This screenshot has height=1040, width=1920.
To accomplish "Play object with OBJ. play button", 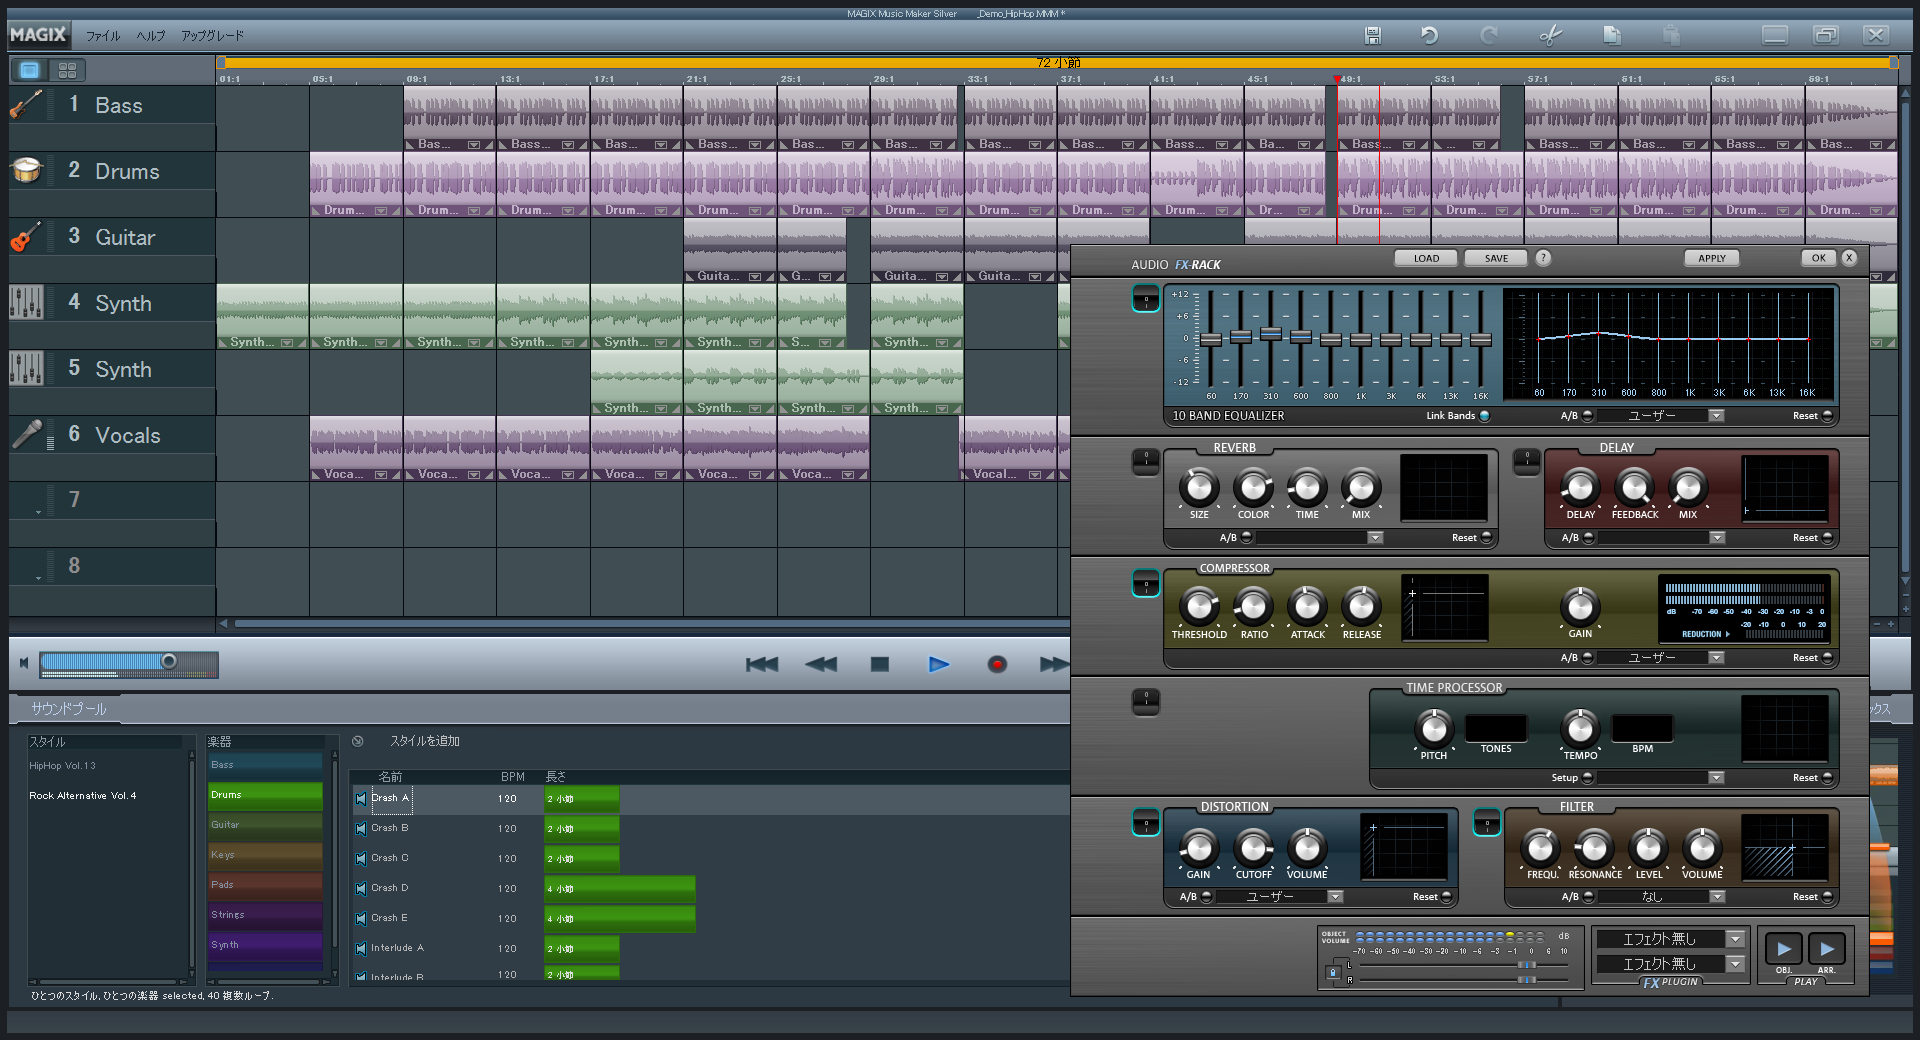I will (1784, 948).
